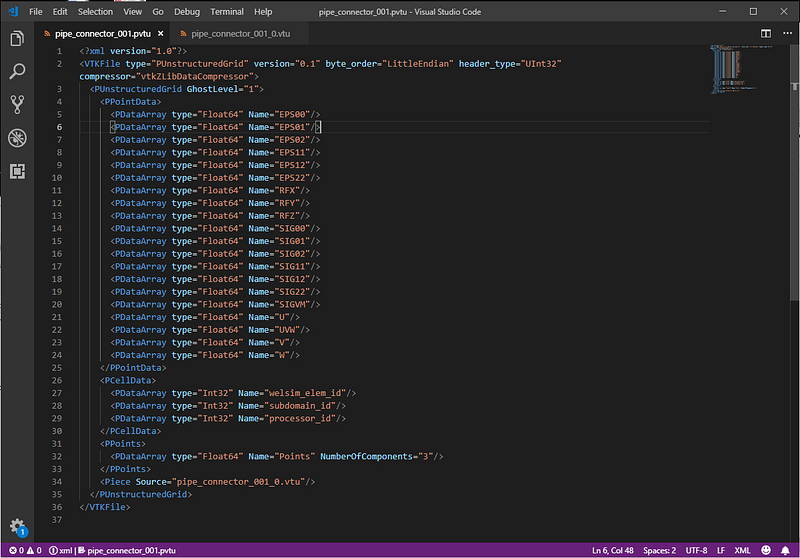The height and width of the screenshot is (558, 800).
Task: Close the pipe_connector_001.pvtu tab
Action: pos(160,33)
